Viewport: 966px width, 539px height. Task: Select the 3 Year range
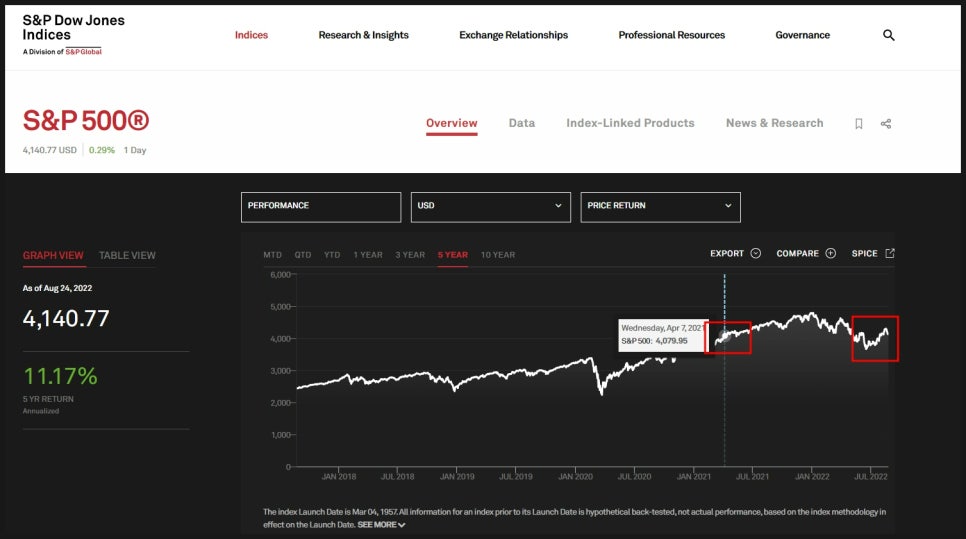tap(410, 255)
